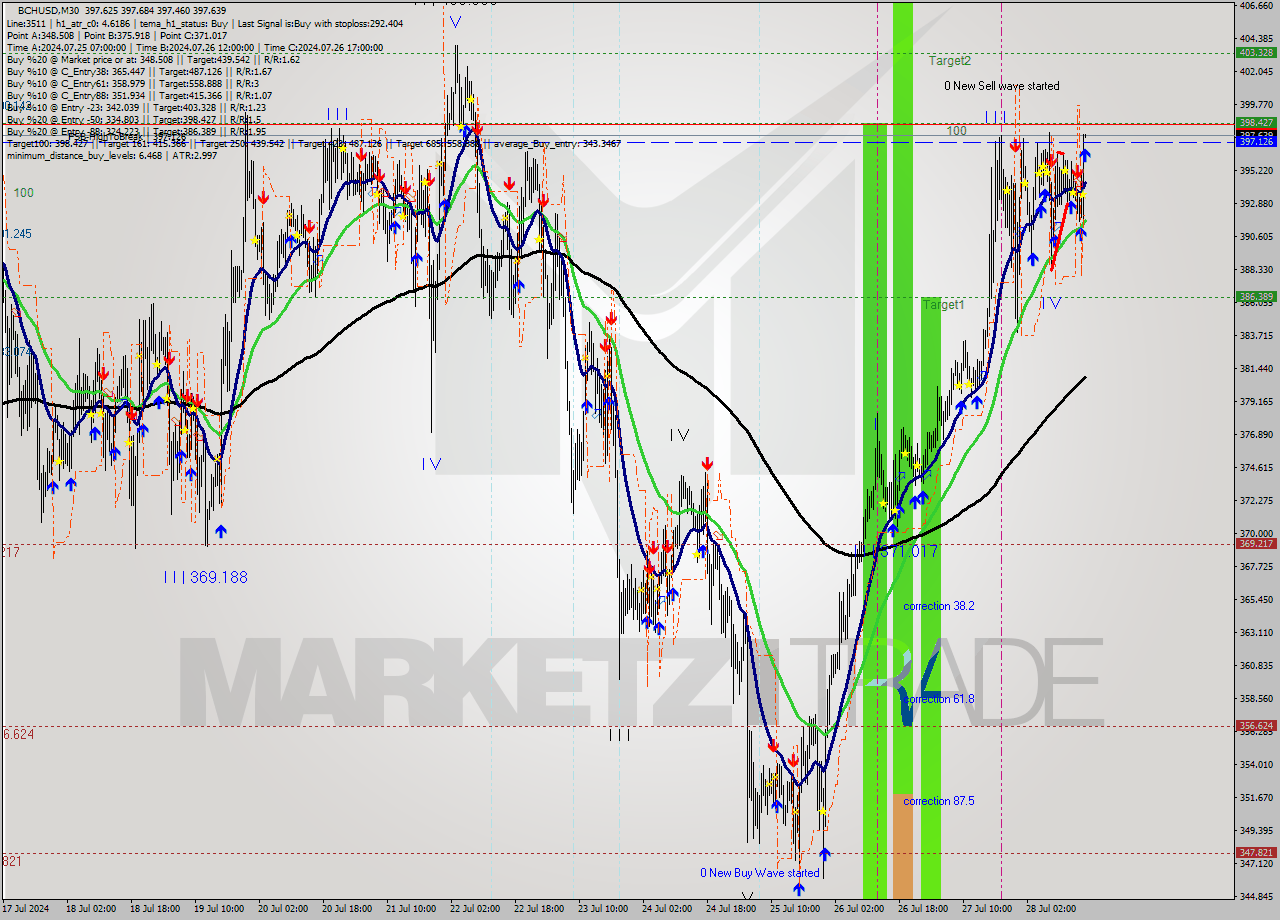Screen dimensions: 1280x920
Task: Click the 381.440 price axis label
Action: pos(1256,369)
